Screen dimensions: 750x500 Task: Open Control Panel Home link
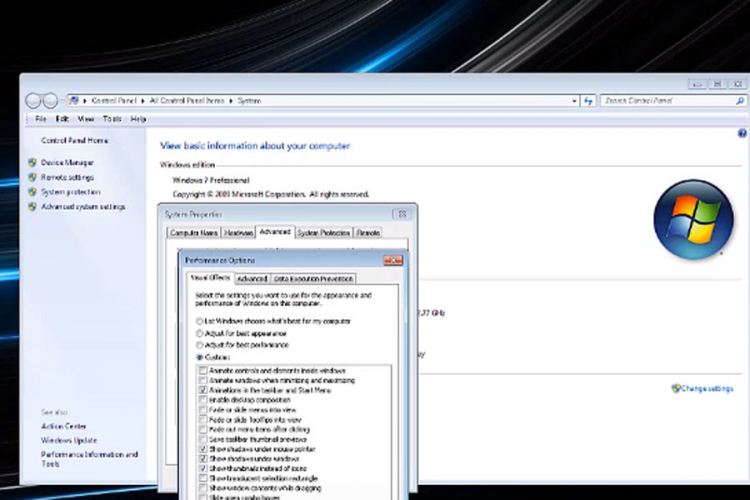[x=75, y=141]
